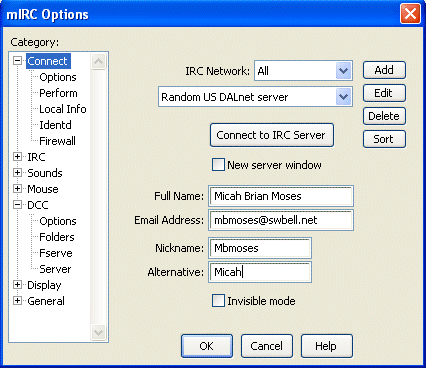This screenshot has height=368, width=426.
Task: Toggle Invisible mode checkbox
Action: (218, 301)
